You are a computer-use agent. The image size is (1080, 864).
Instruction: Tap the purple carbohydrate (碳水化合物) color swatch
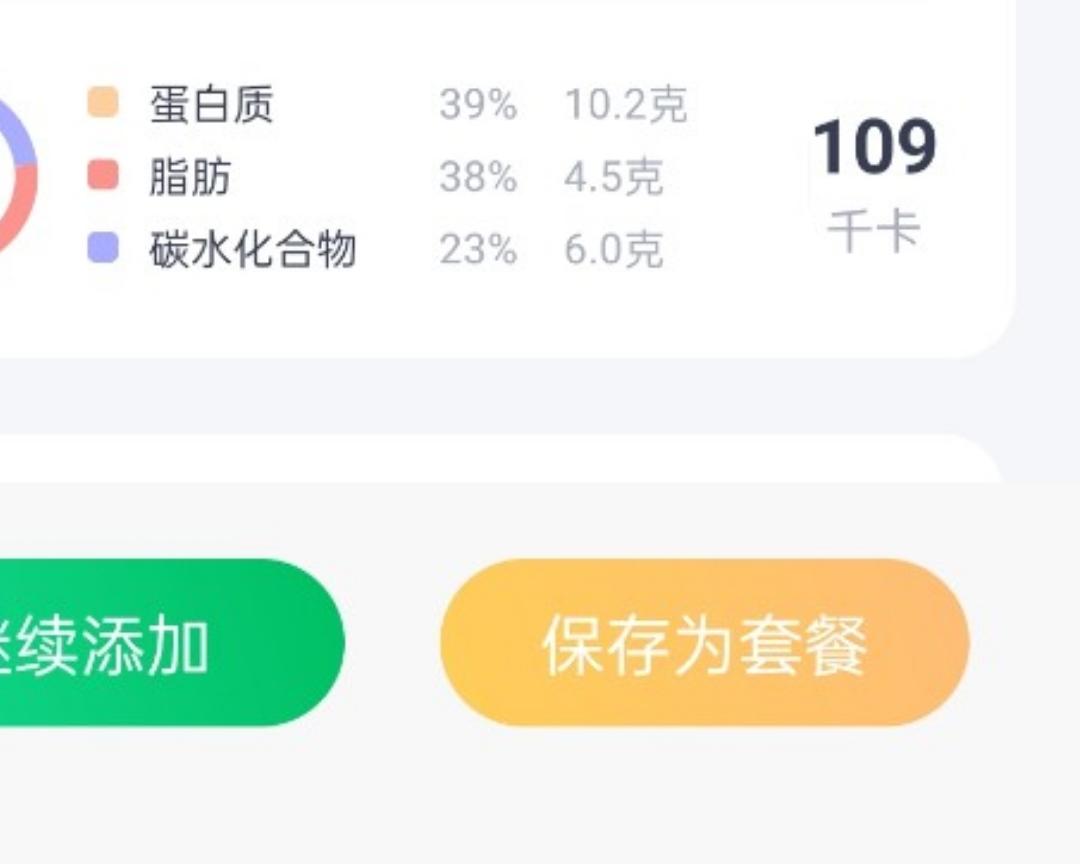click(x=103, y=248)
